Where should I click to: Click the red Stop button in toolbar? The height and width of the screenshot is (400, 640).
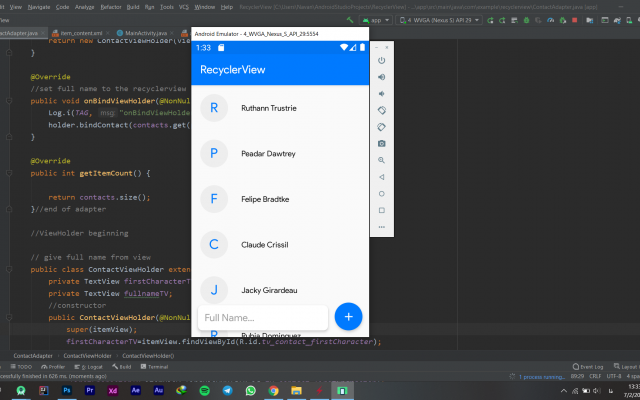(575, 20)
